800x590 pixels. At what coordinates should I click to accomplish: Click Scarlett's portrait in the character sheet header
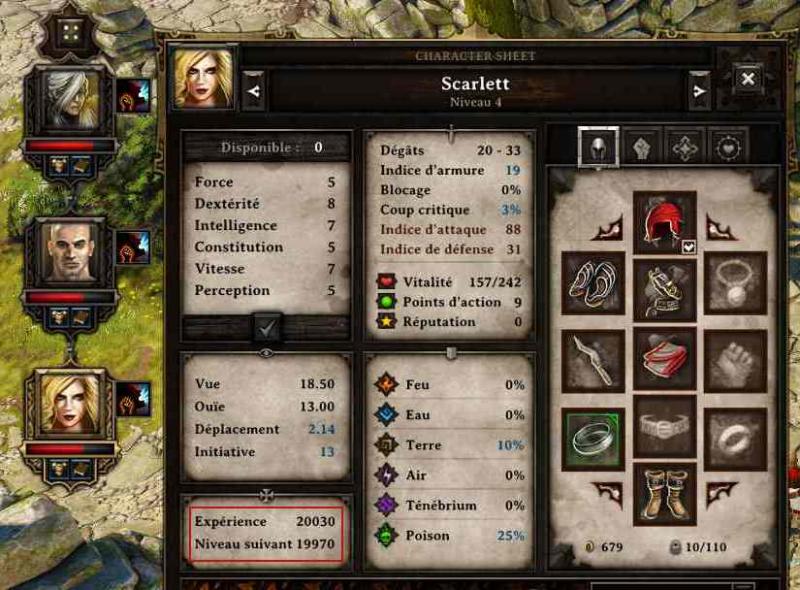point(204,78)
